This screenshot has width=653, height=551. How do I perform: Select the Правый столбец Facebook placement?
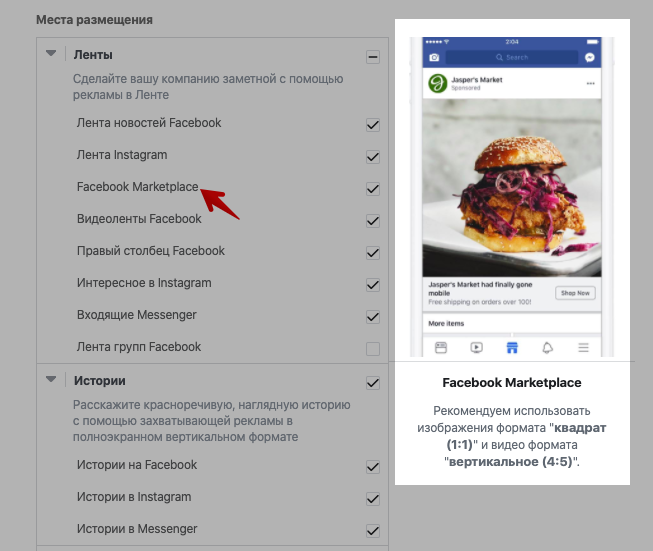pos(212,251)
